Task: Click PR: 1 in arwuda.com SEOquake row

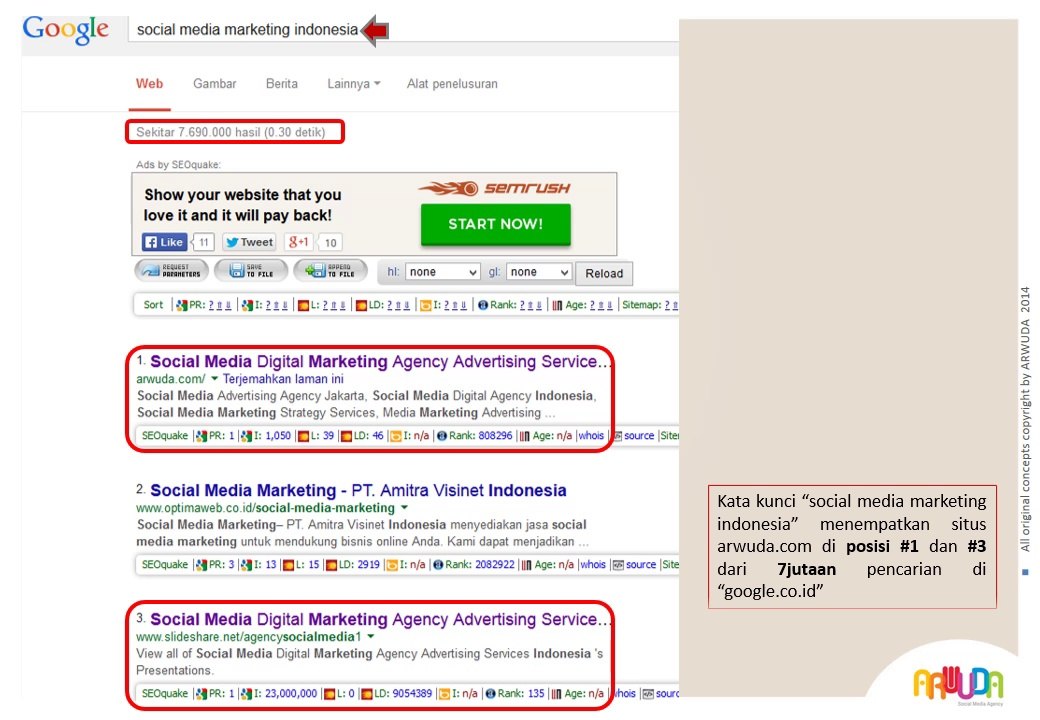Action: pyautogui.click(x=222, y=436)
